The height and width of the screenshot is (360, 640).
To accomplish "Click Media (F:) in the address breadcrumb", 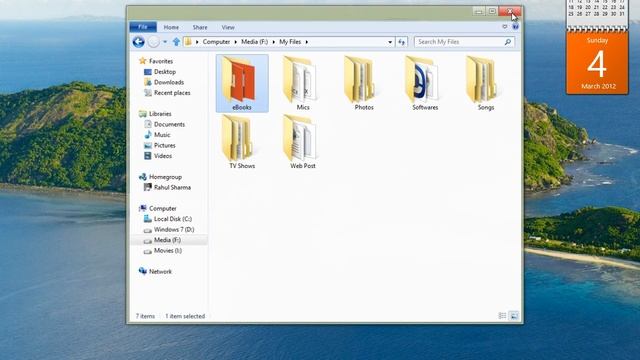I will (254, 42).
